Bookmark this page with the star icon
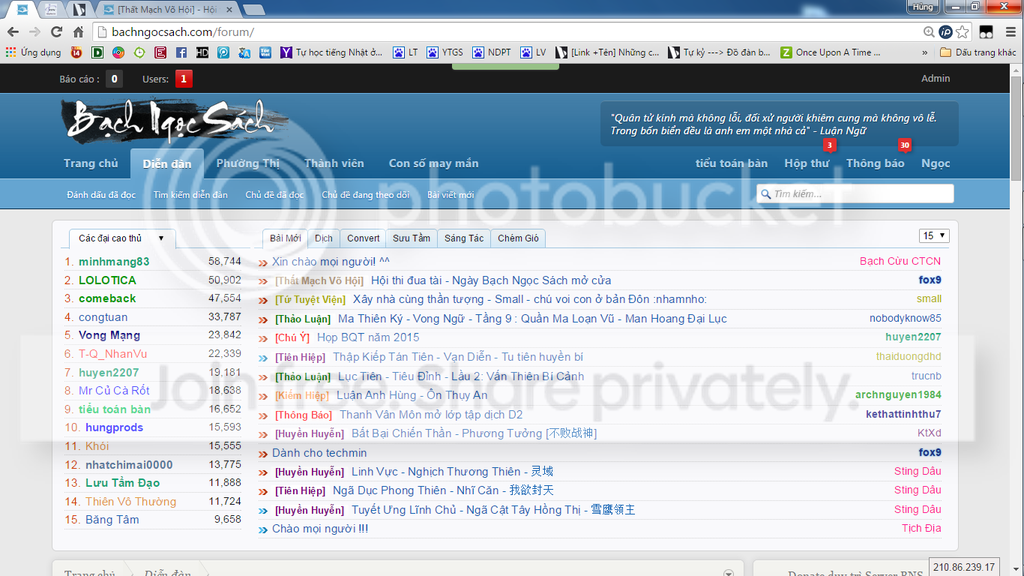 pos(963,32)
